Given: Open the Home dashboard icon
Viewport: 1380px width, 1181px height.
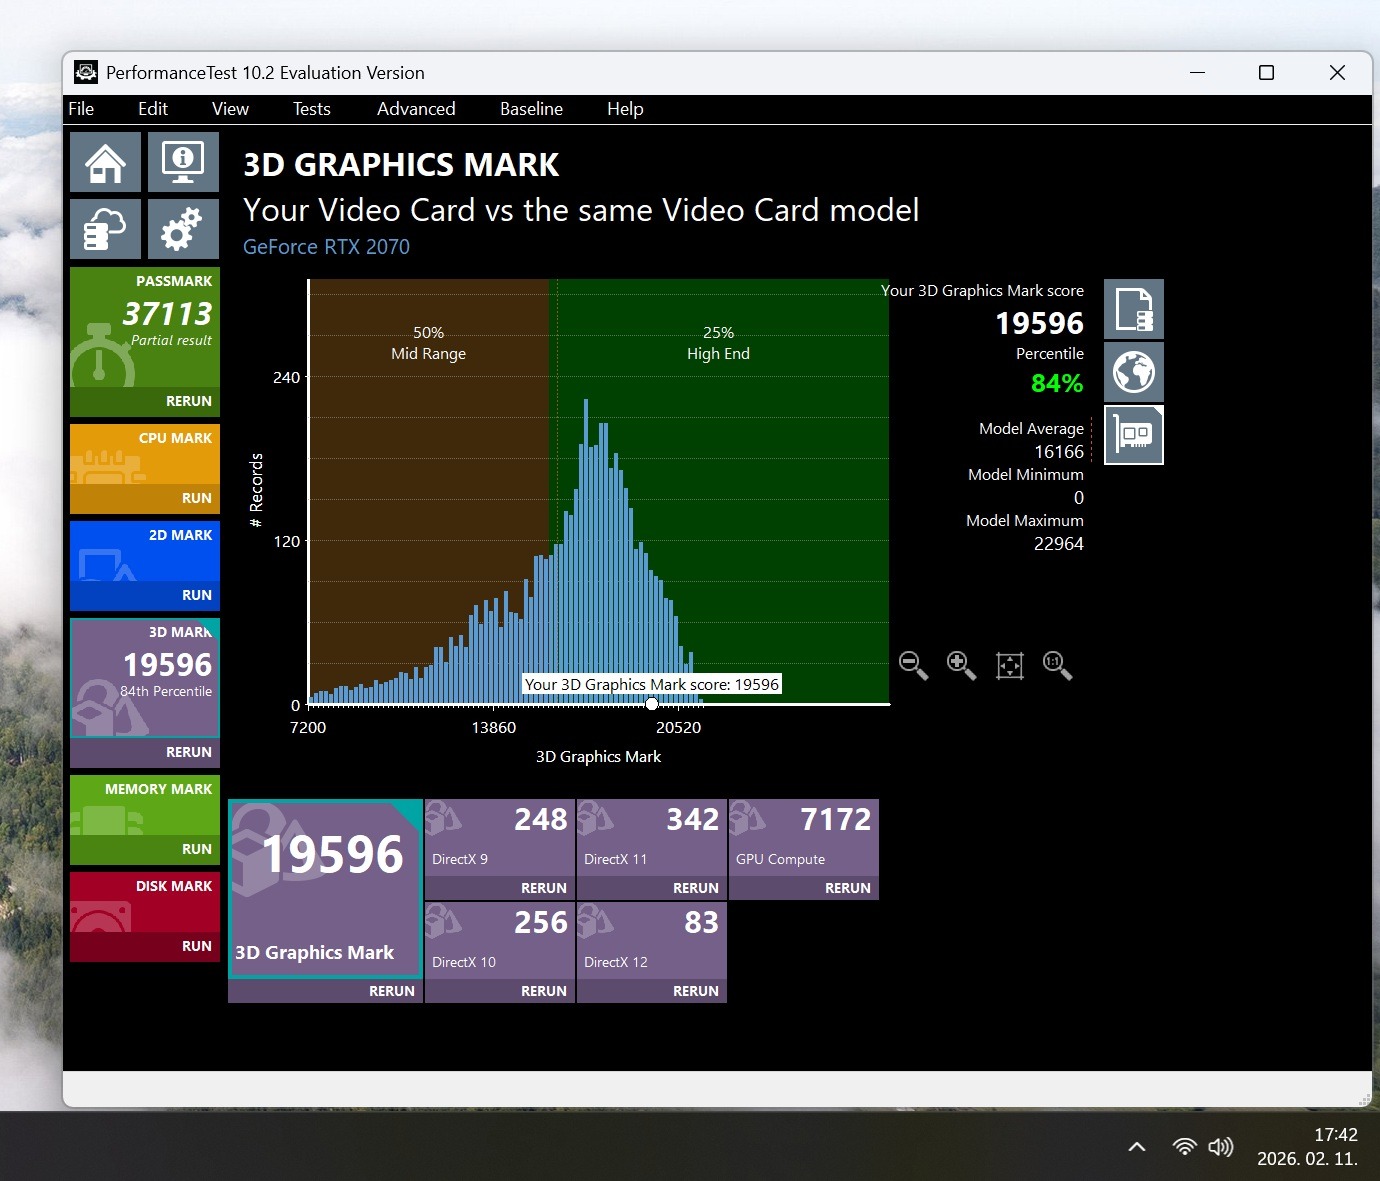Looking at the screenshot, I should tap(105, 162).
